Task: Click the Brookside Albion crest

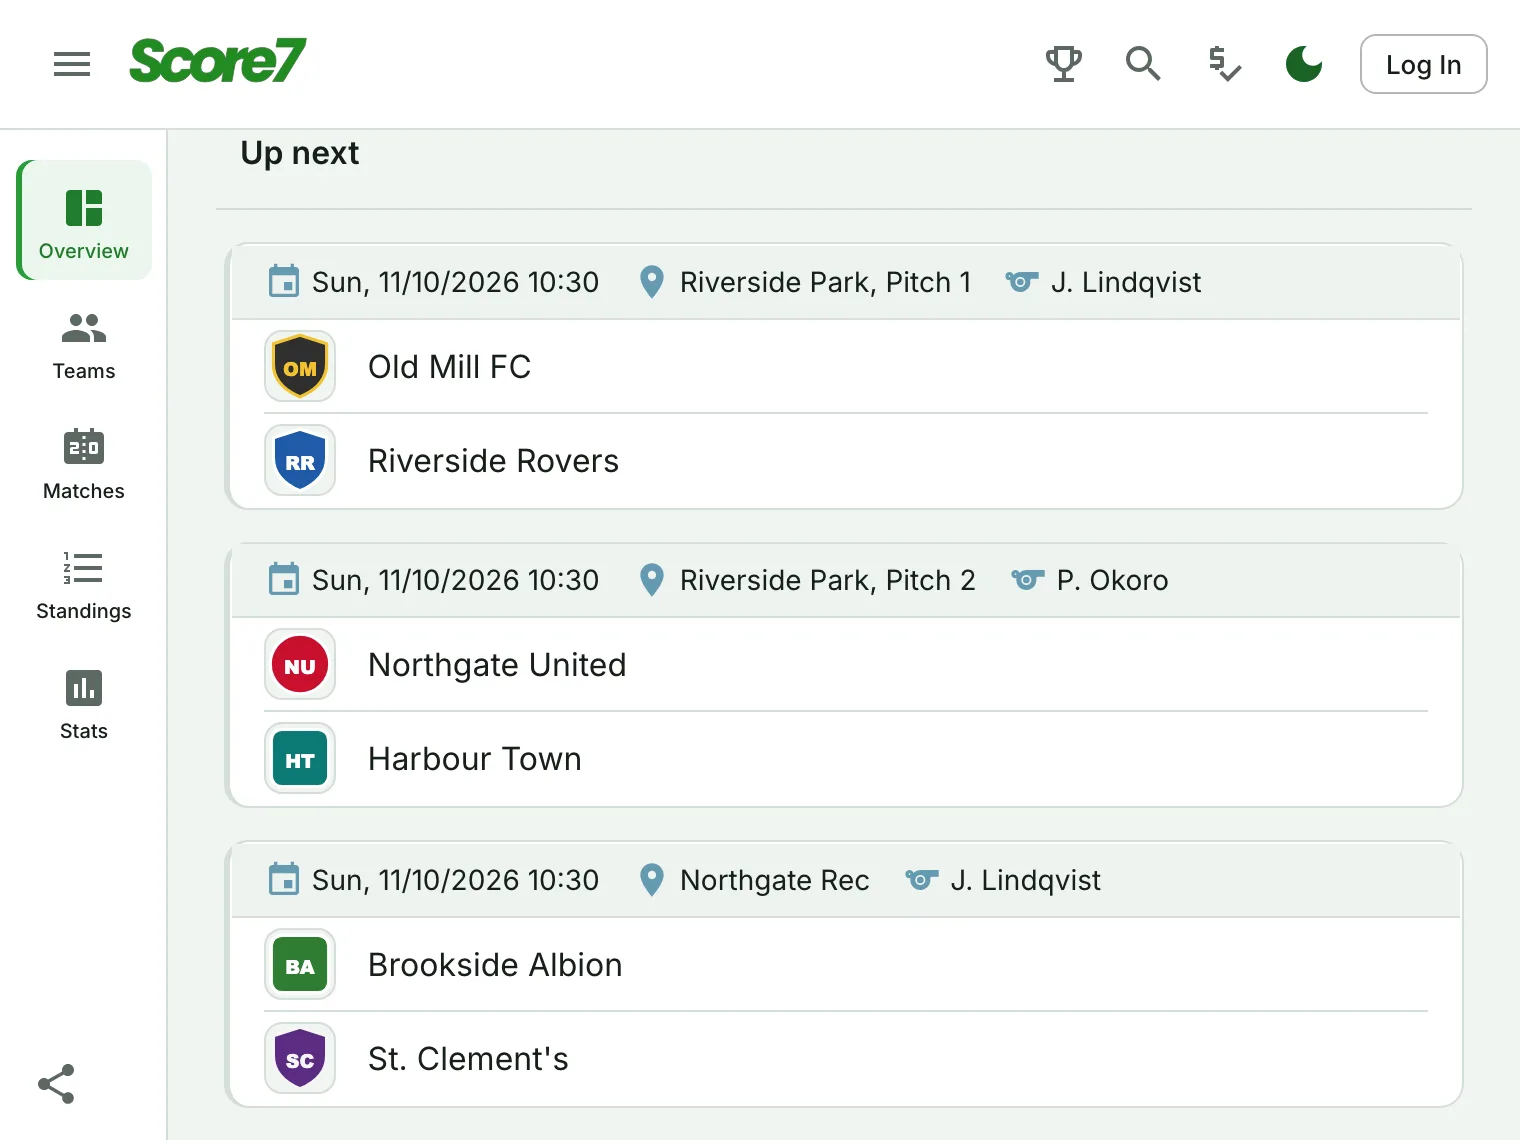Action: click(300, 964)
